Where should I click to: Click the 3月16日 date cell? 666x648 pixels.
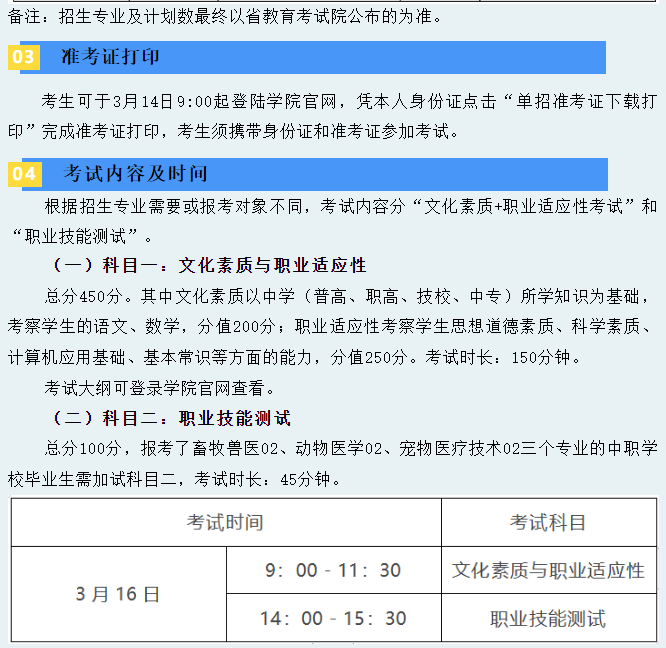(119, 594)
